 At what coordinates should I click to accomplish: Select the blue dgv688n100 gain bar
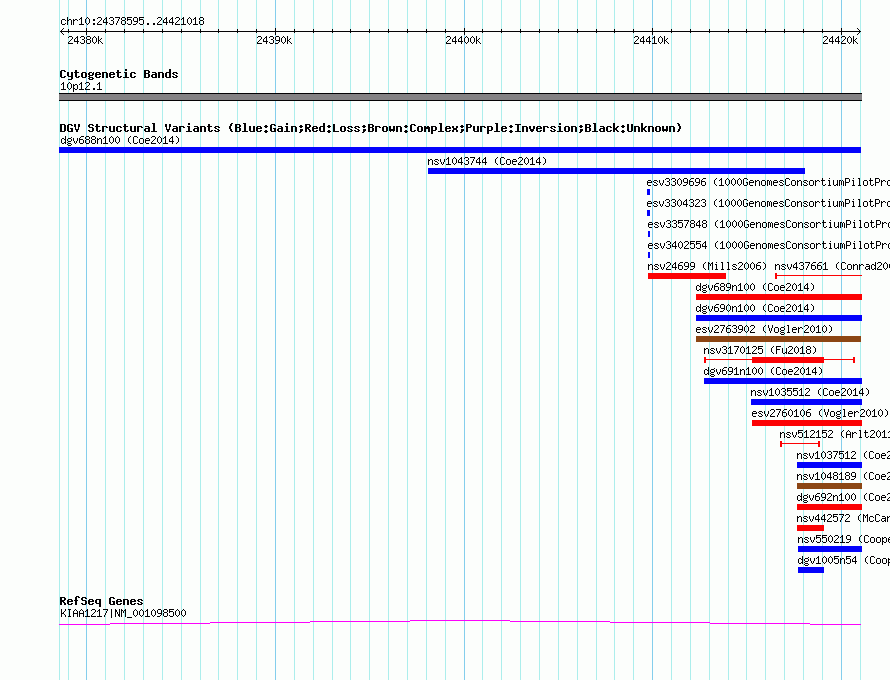point(460,150)
